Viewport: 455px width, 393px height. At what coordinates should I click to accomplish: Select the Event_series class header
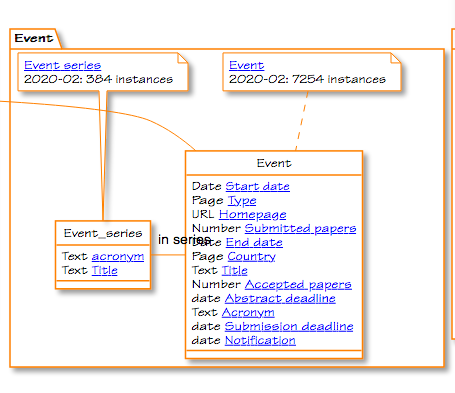(x=103, y=233)
